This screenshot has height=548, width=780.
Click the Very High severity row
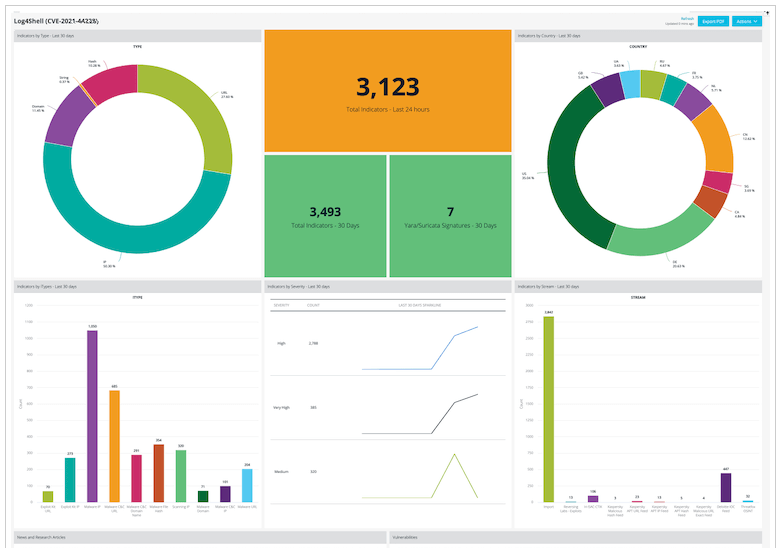pyautogui.click(x=388, y=408)
